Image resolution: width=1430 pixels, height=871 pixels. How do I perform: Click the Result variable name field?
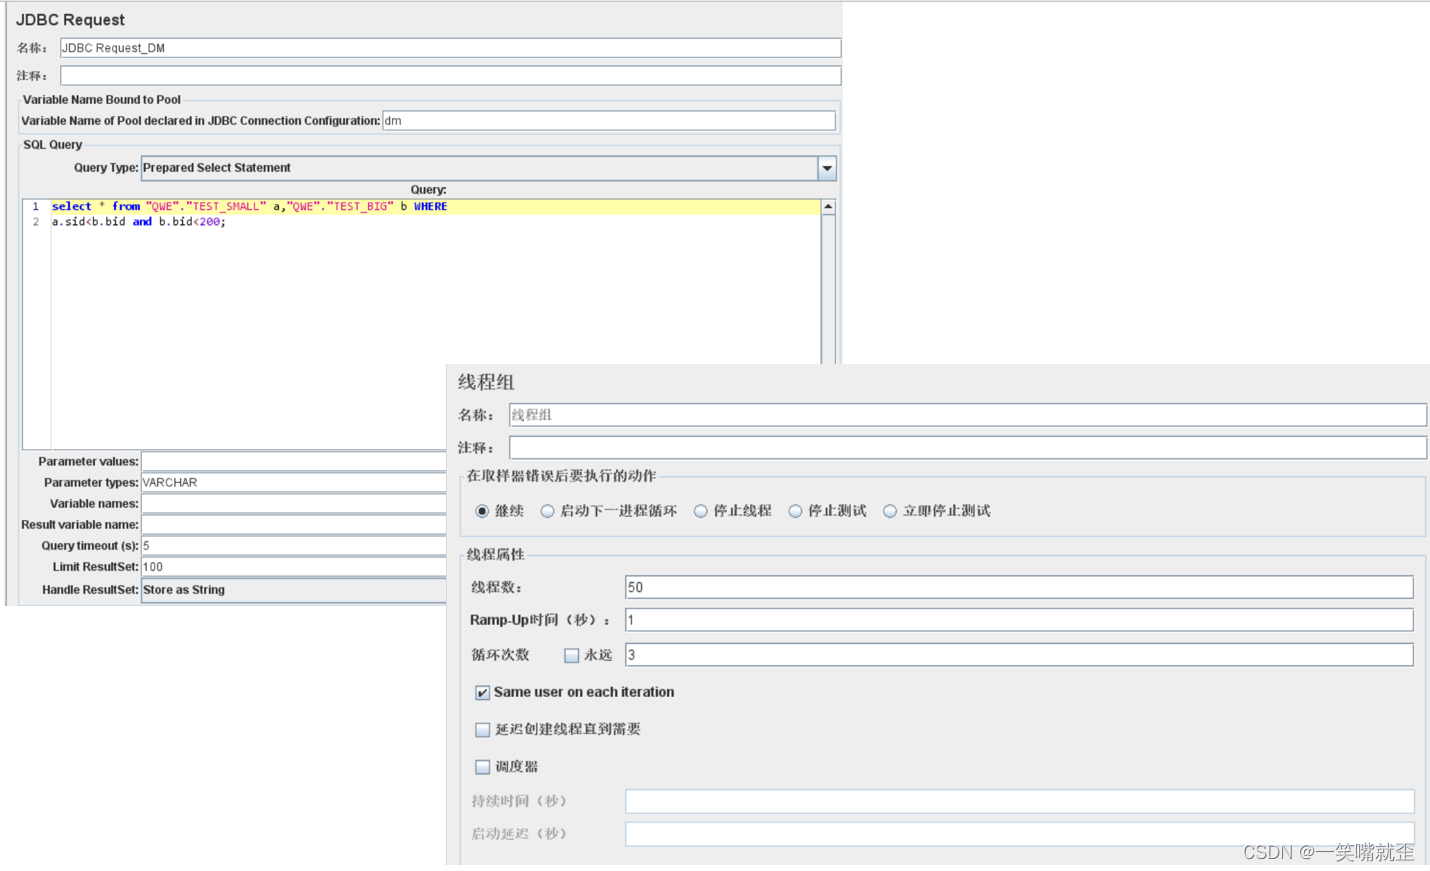pos(293,524)
